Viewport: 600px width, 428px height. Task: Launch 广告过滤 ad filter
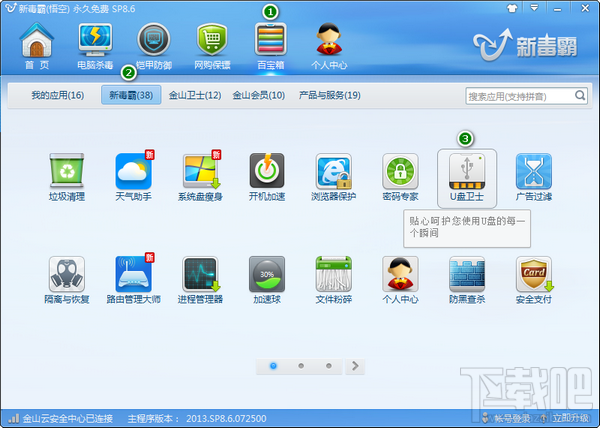pyautogui.click(x=533, y=177)
